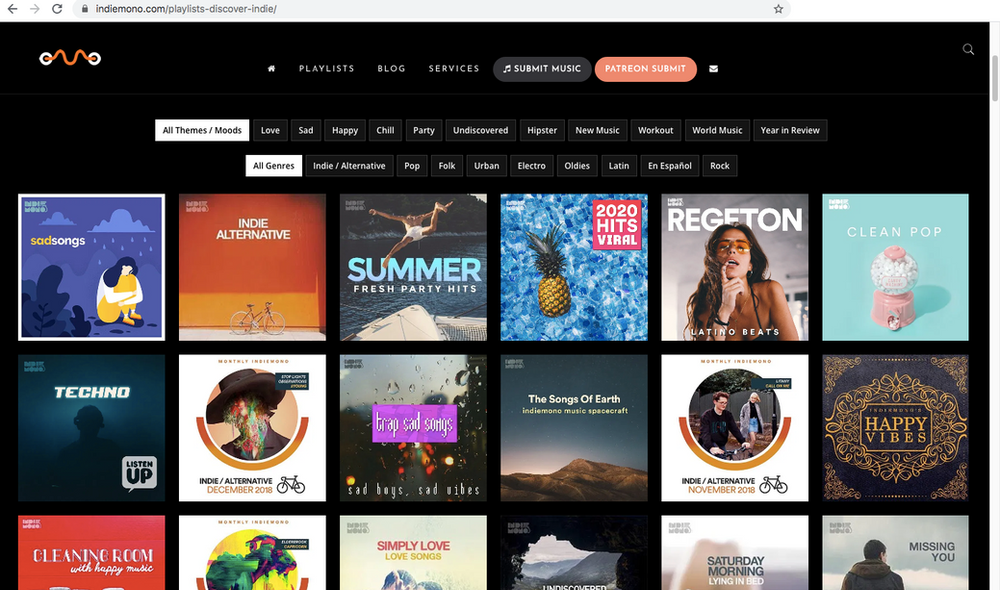The height and width of the screenshot is (590, 1000).
Task: Open Saturday Morning Lying in Bed playlist
Action: (735, 552)
